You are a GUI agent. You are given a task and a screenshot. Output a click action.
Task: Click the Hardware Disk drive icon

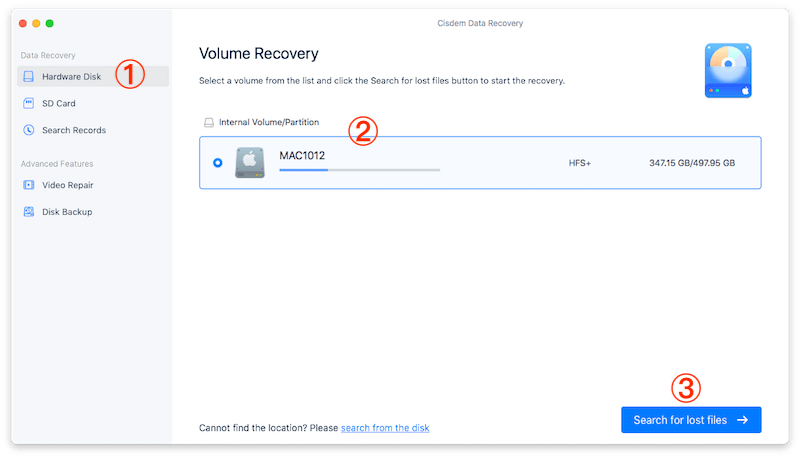(29, 76)
